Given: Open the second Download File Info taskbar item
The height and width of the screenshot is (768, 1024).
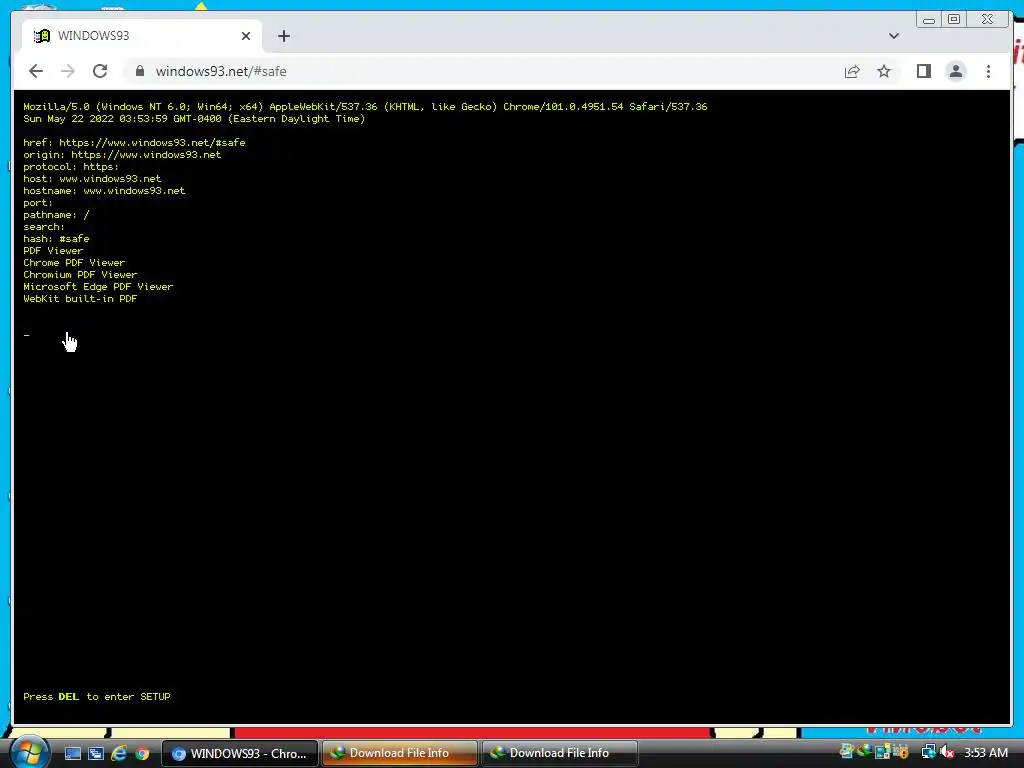Looking at the screenshot, I should pyautogui.click(x=560, y=753).
